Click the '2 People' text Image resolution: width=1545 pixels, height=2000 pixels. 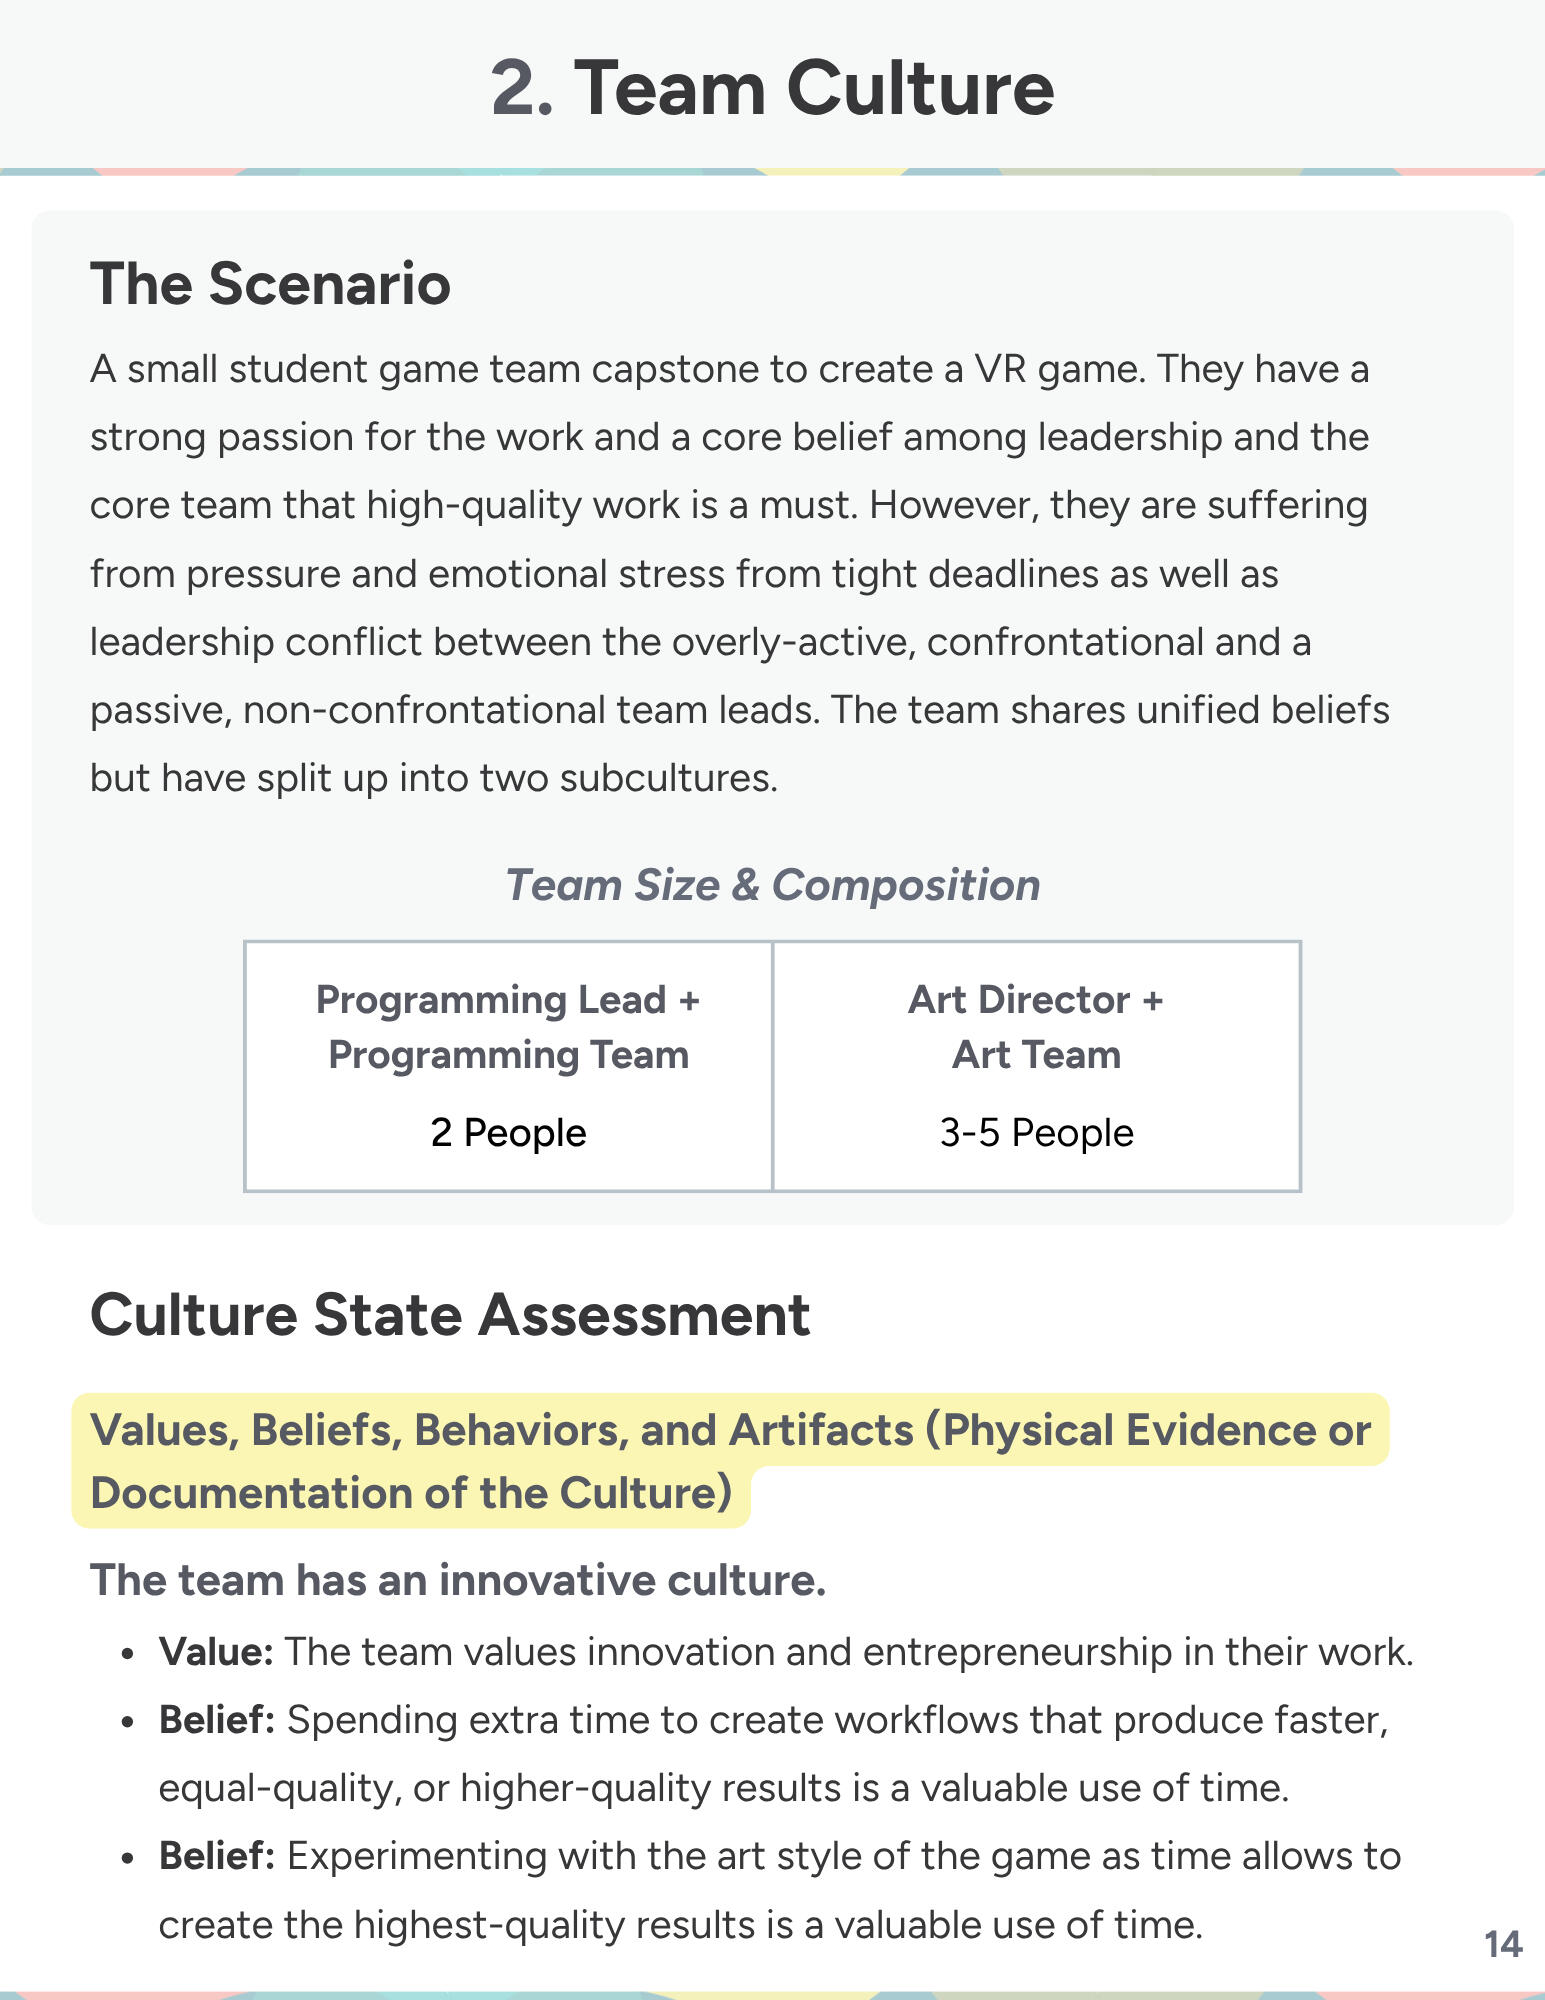pyautogui.click(x=508, y=1133)
